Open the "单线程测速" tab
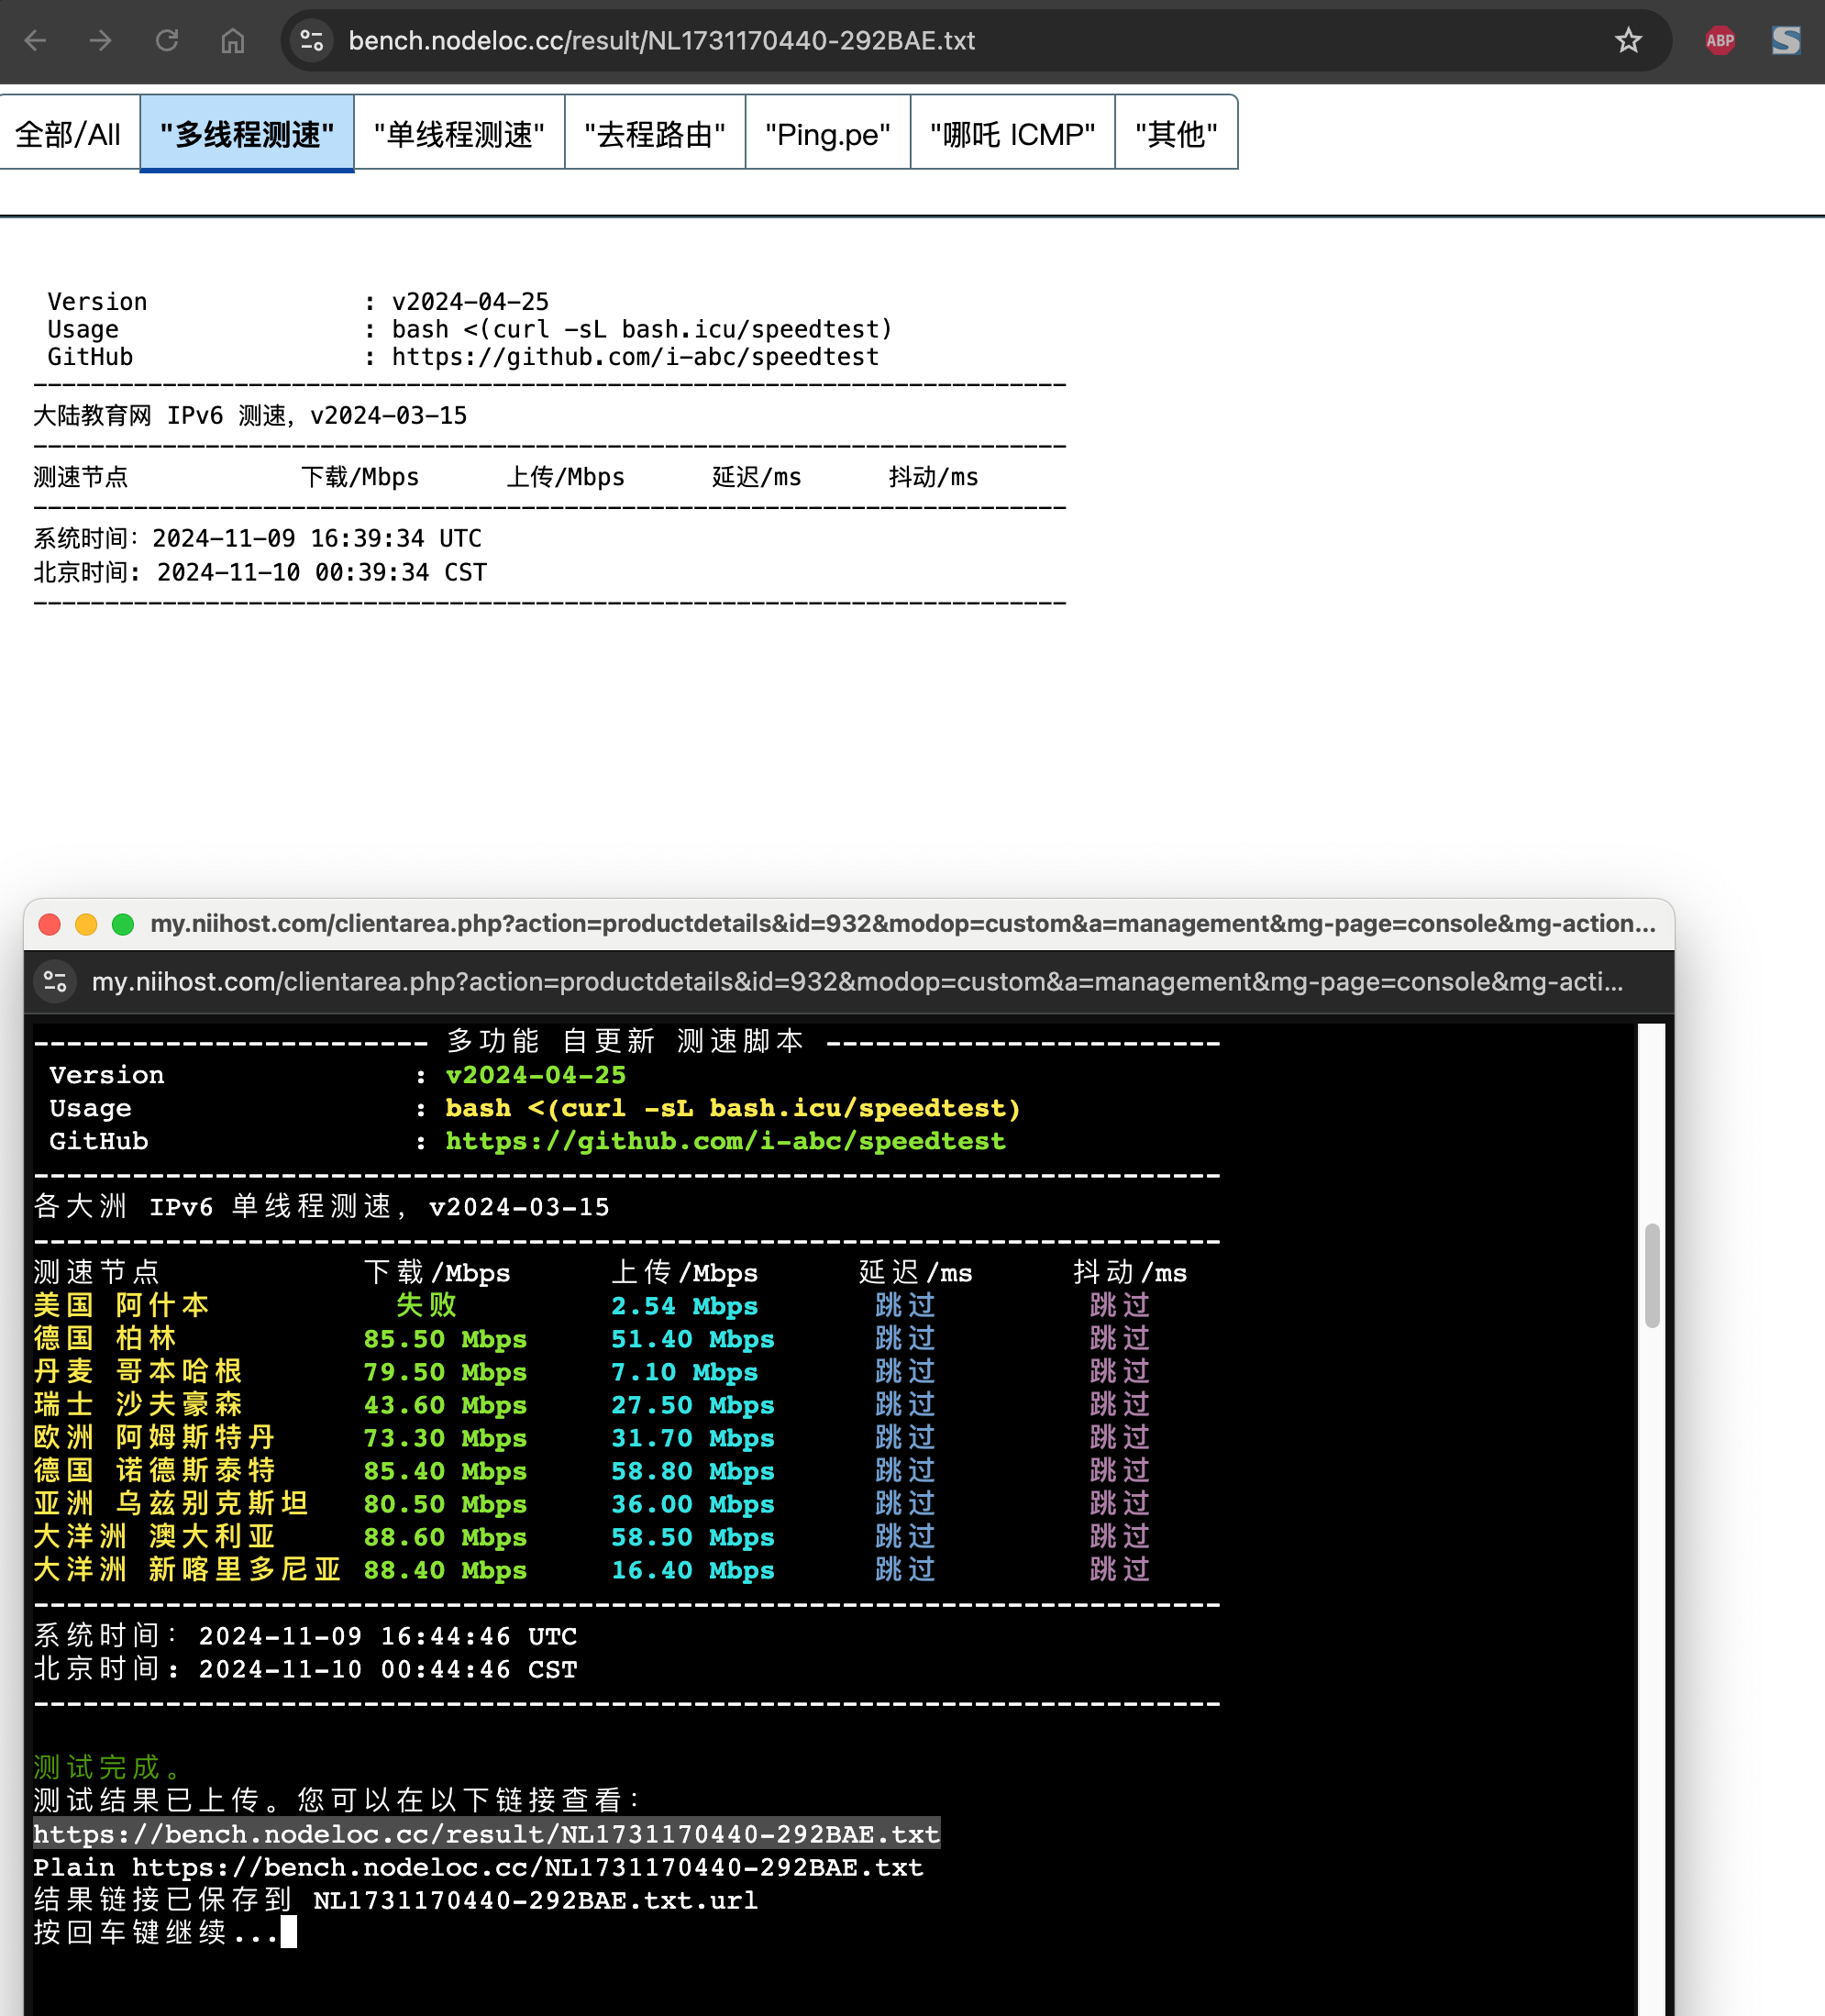 tap(459, 134)
